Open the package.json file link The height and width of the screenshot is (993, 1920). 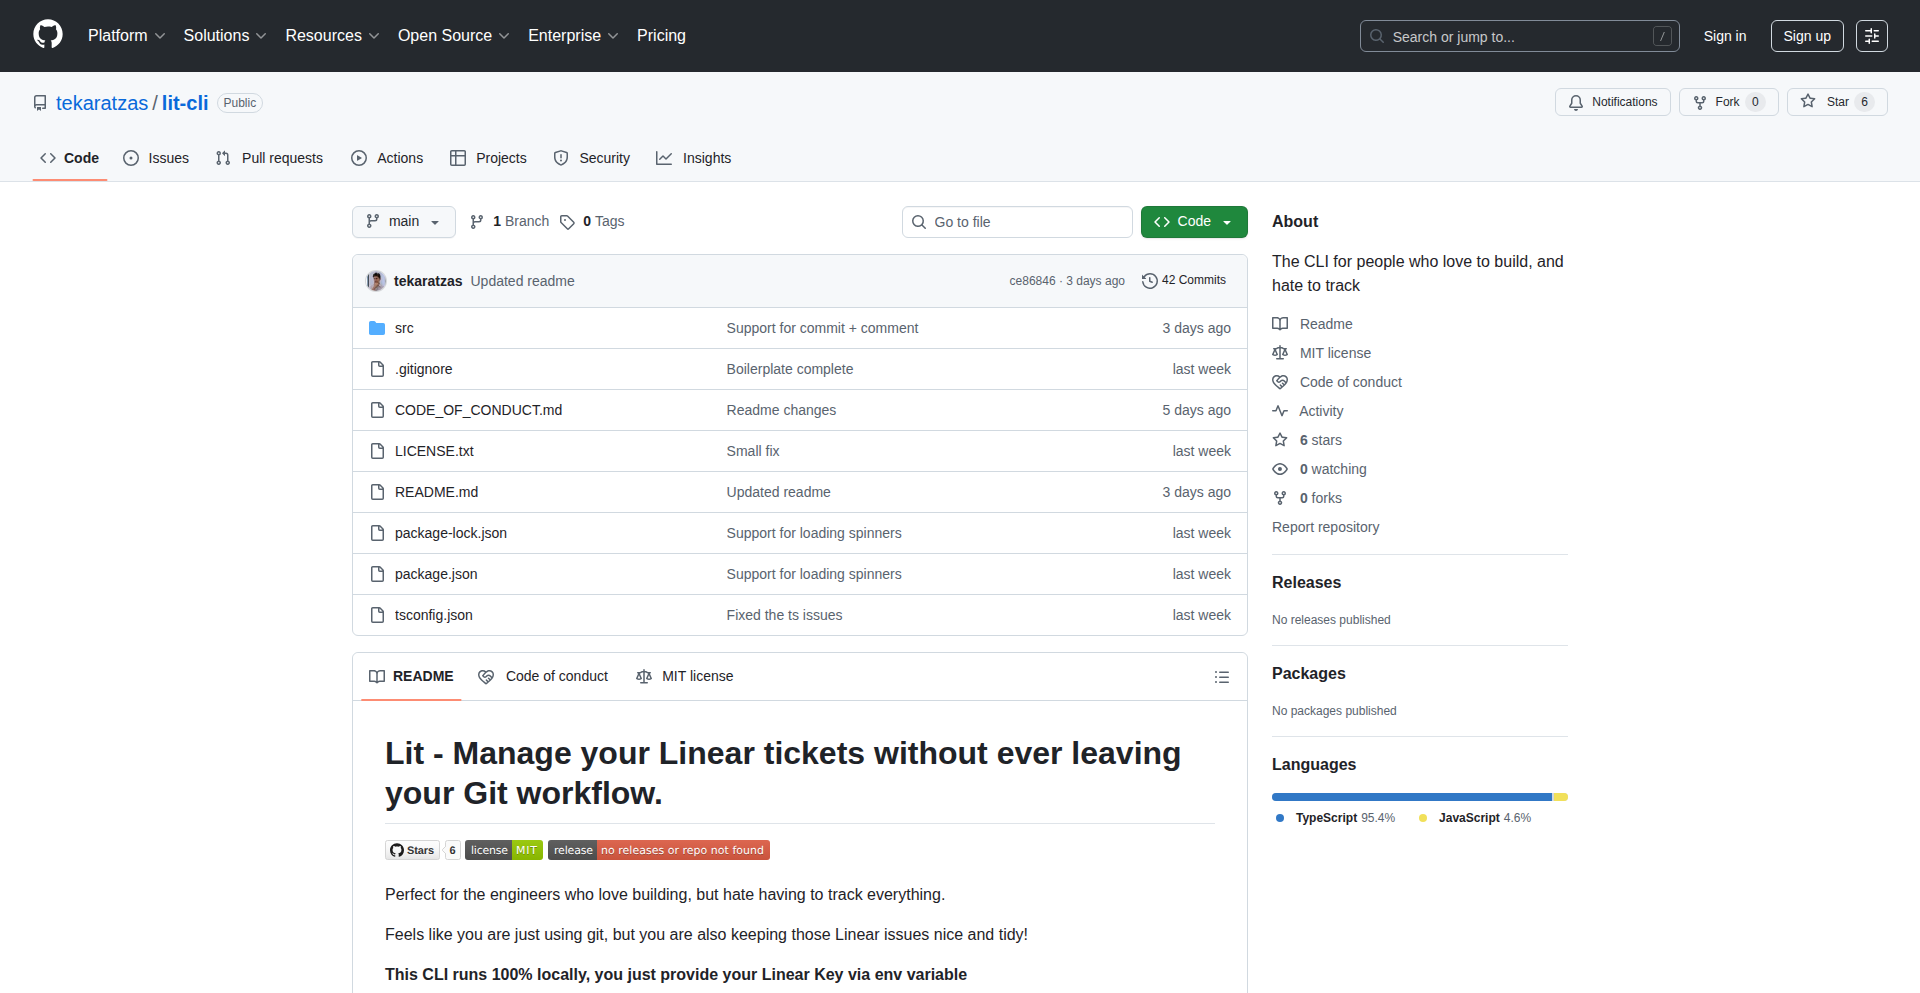(435, 573)
